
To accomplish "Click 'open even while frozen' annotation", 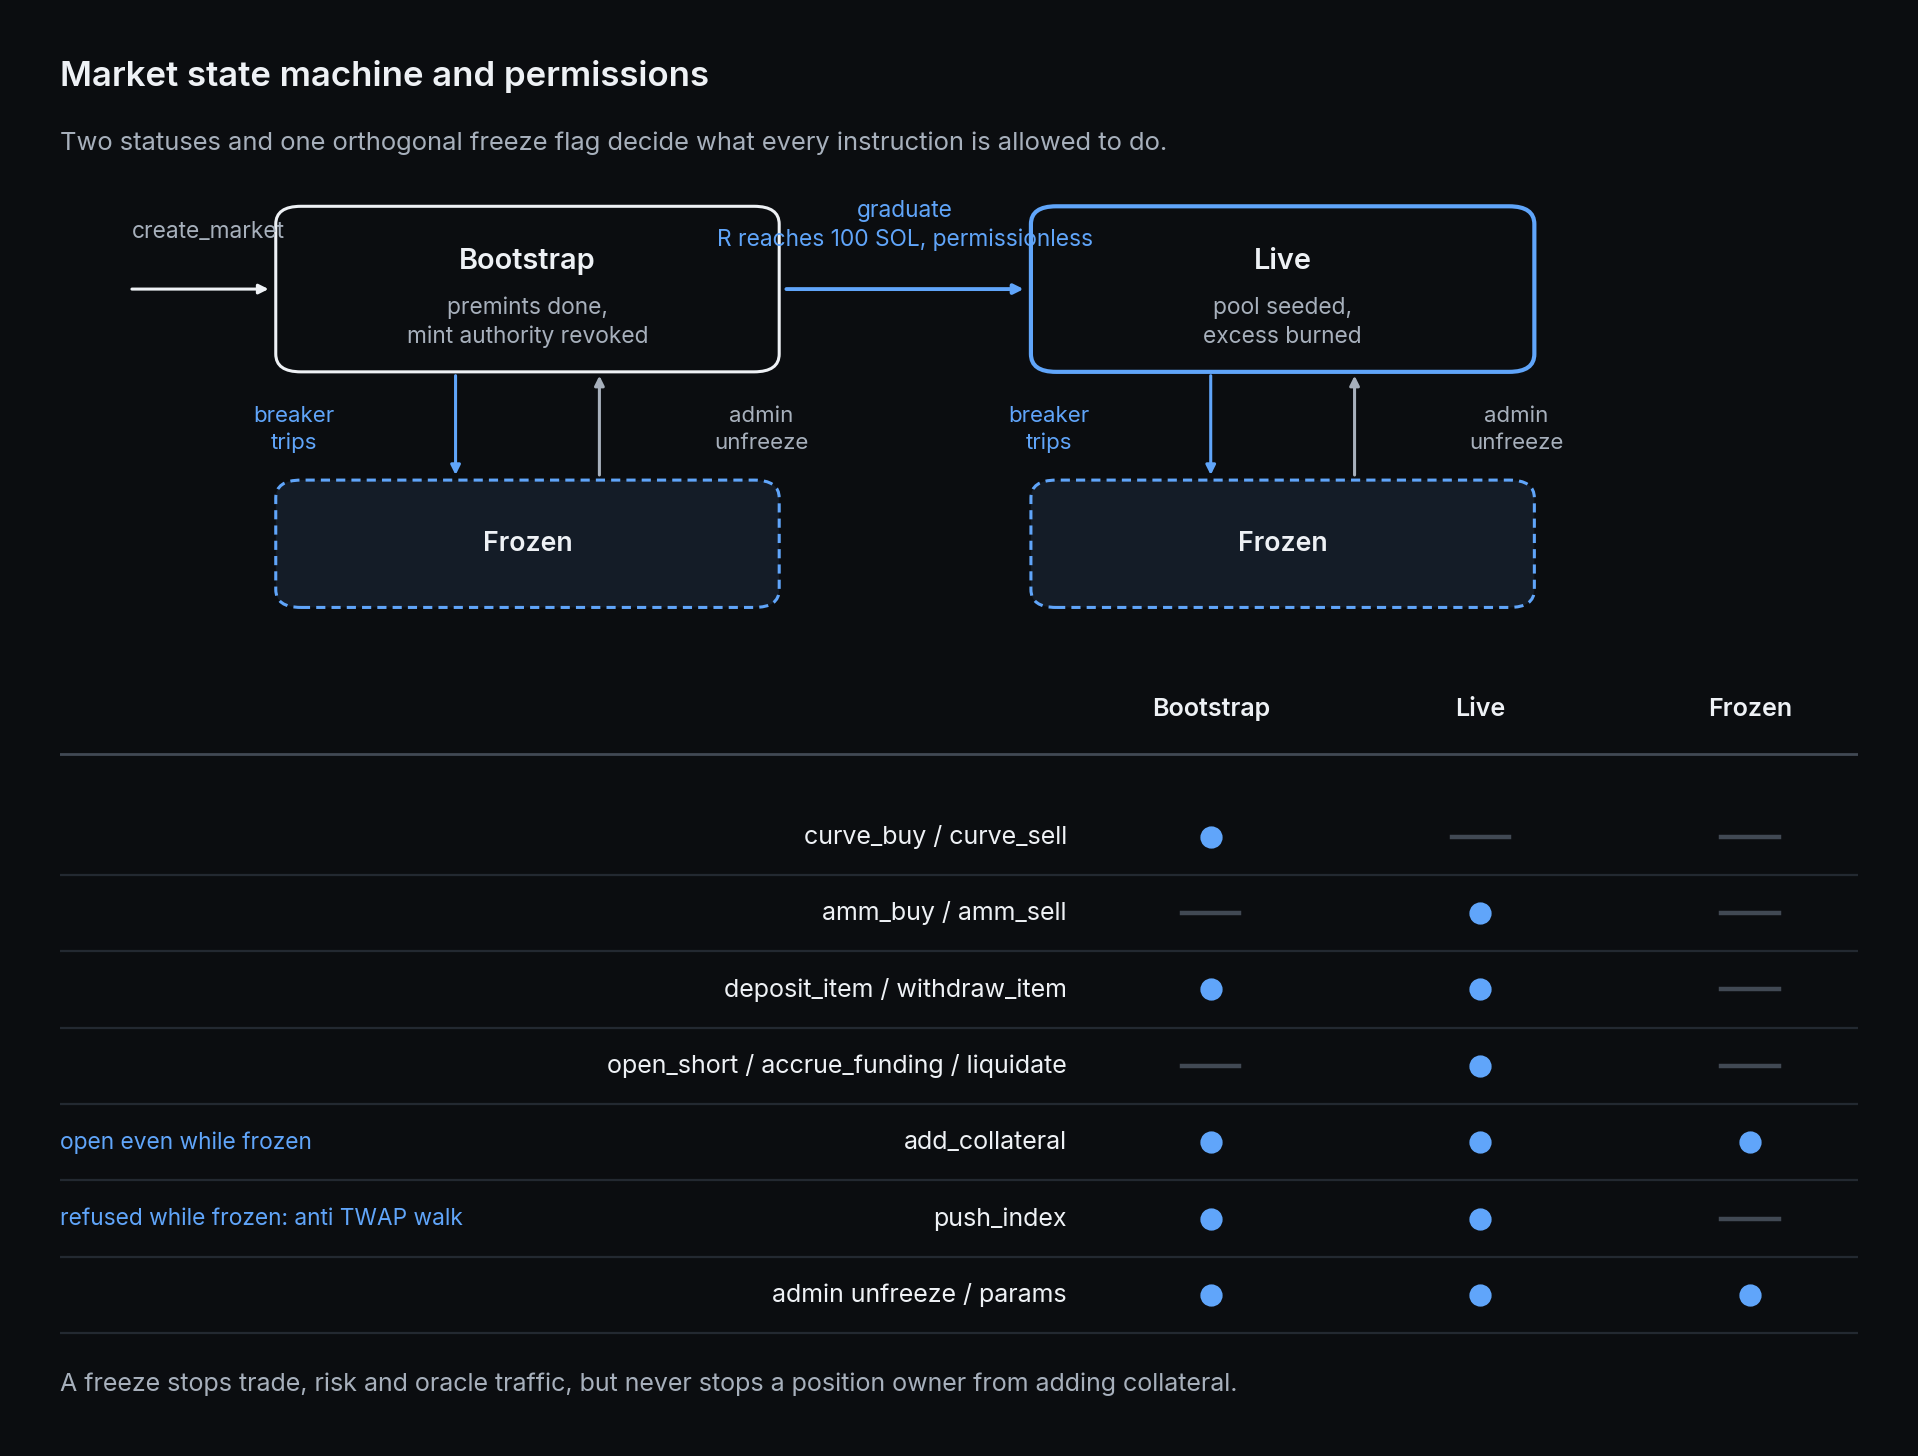I will pos(186,1141).
